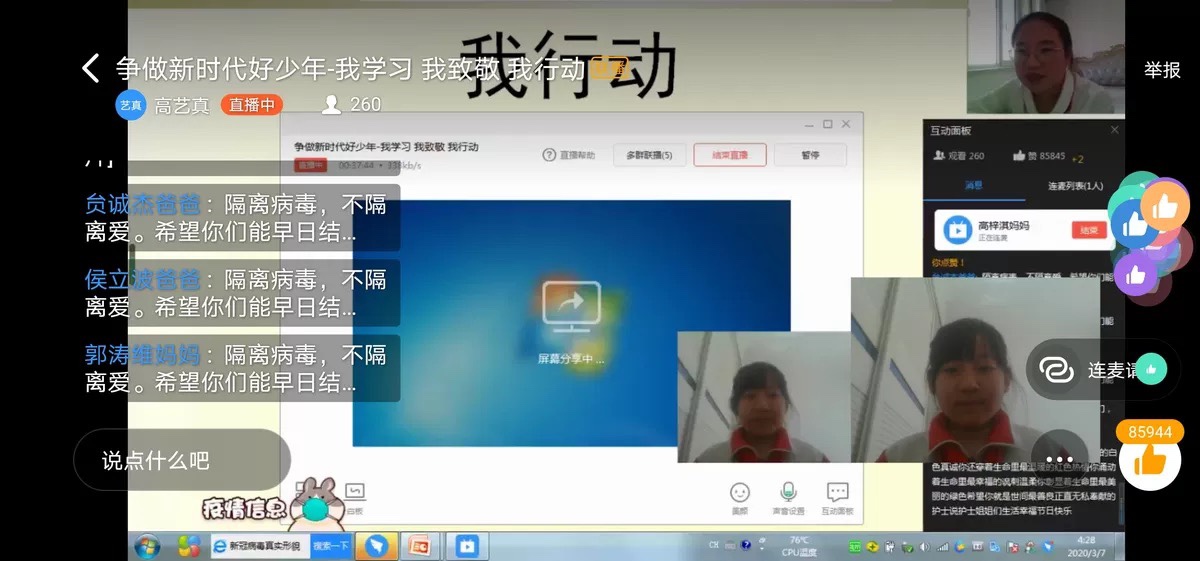This screenshot has height=561, width=1200.
Task: Open 郭涛维妈妈's chat comment
Action: pos(236,368)
